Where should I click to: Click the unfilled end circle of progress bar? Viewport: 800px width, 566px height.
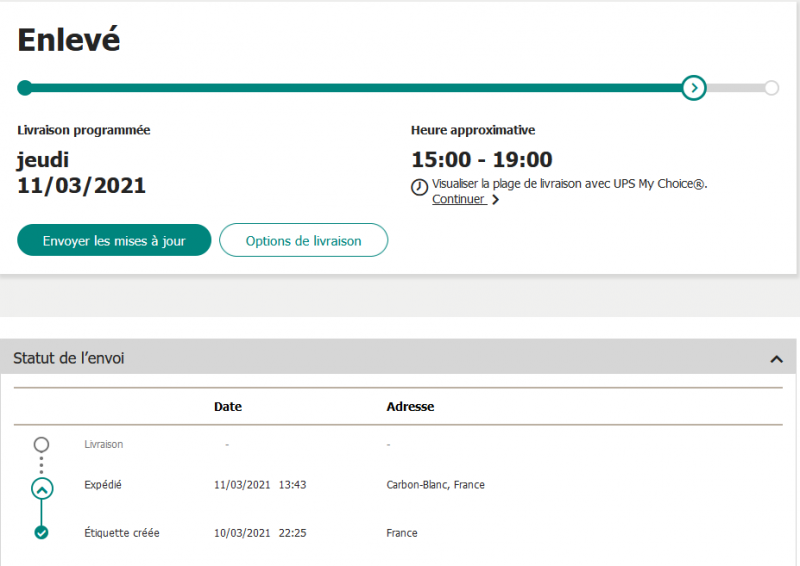click(x=771, y=88)
